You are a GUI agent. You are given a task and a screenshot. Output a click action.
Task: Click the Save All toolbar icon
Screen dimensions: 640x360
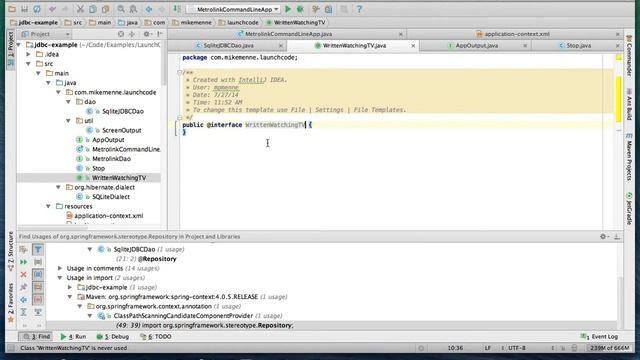[x=24, y=9]
